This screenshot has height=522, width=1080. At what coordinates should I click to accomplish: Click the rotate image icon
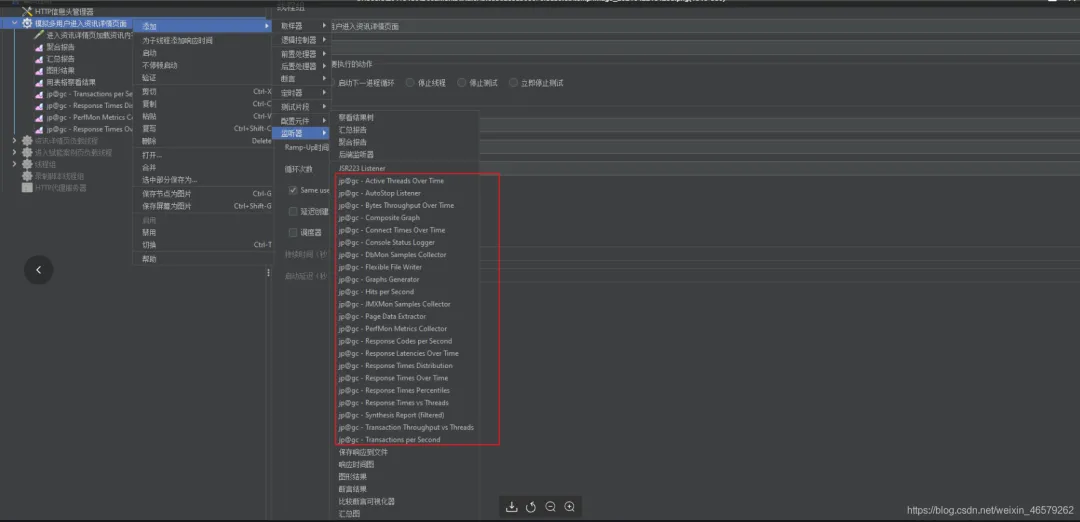coord(531,507)
